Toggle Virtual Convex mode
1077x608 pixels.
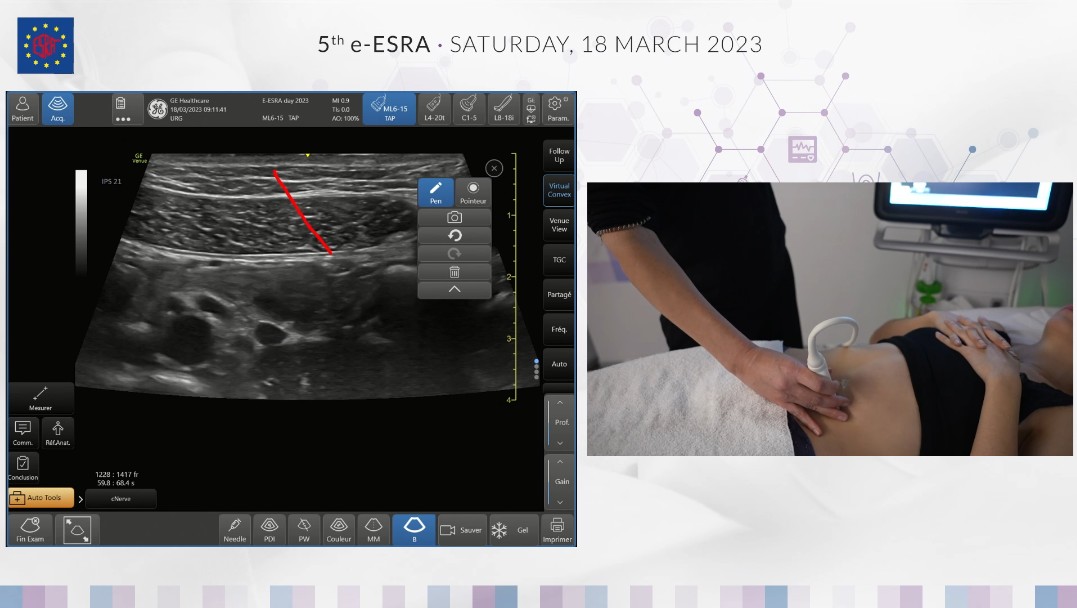pos(558,190)
